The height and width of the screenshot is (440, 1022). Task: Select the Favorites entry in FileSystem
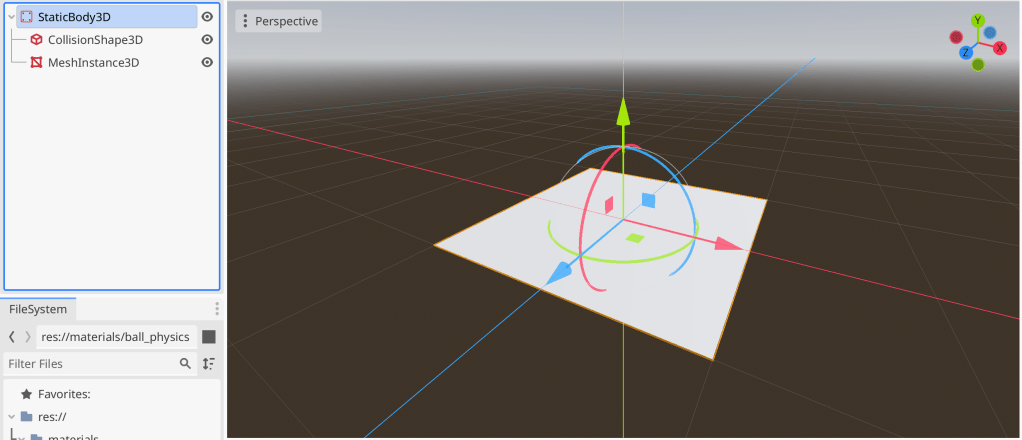tap(64, 394)
